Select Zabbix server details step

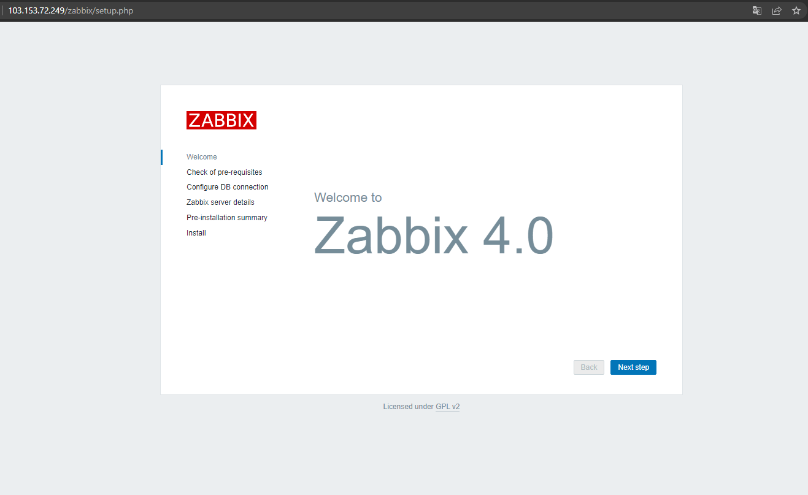coord(220,202)
